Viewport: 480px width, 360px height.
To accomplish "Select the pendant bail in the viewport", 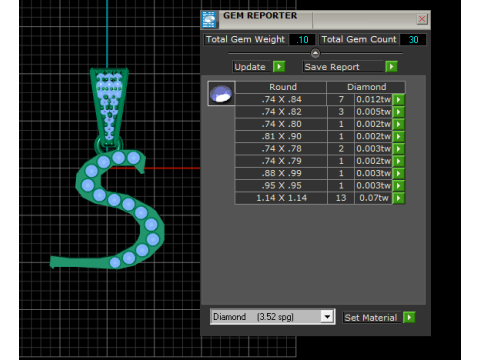I will [109, 107].
